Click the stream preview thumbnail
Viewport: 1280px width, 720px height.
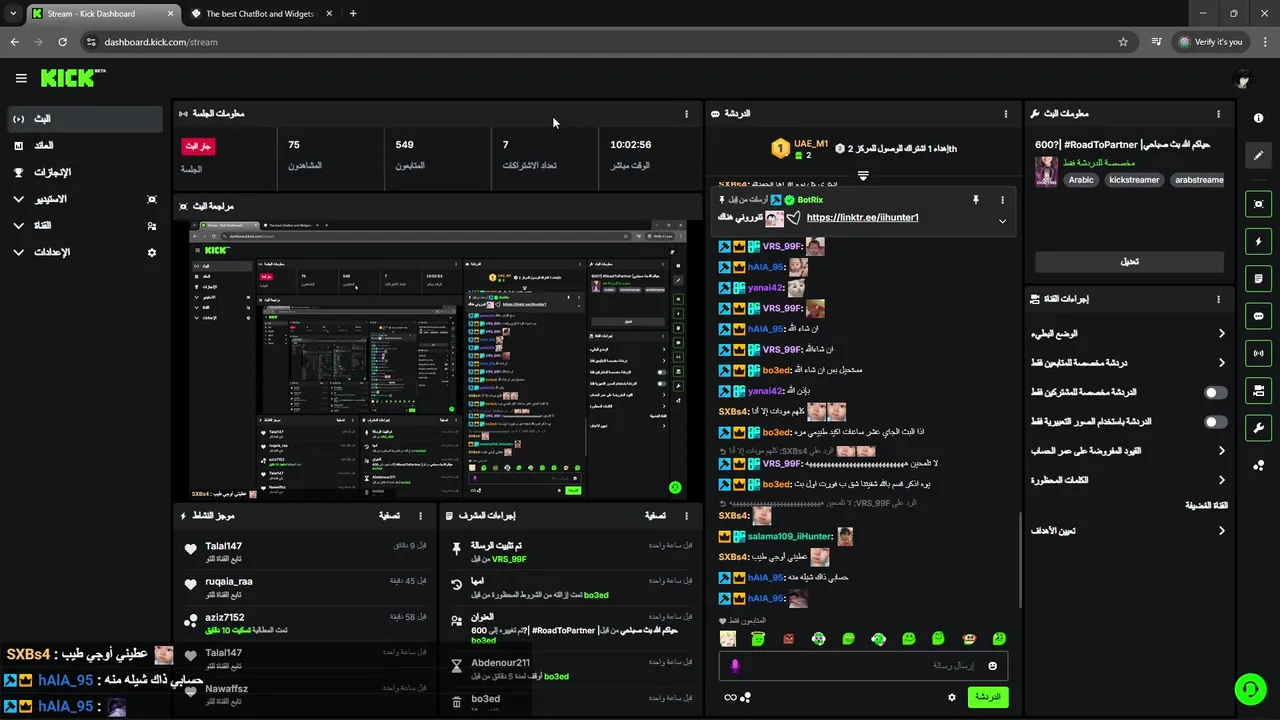point(438,360)
